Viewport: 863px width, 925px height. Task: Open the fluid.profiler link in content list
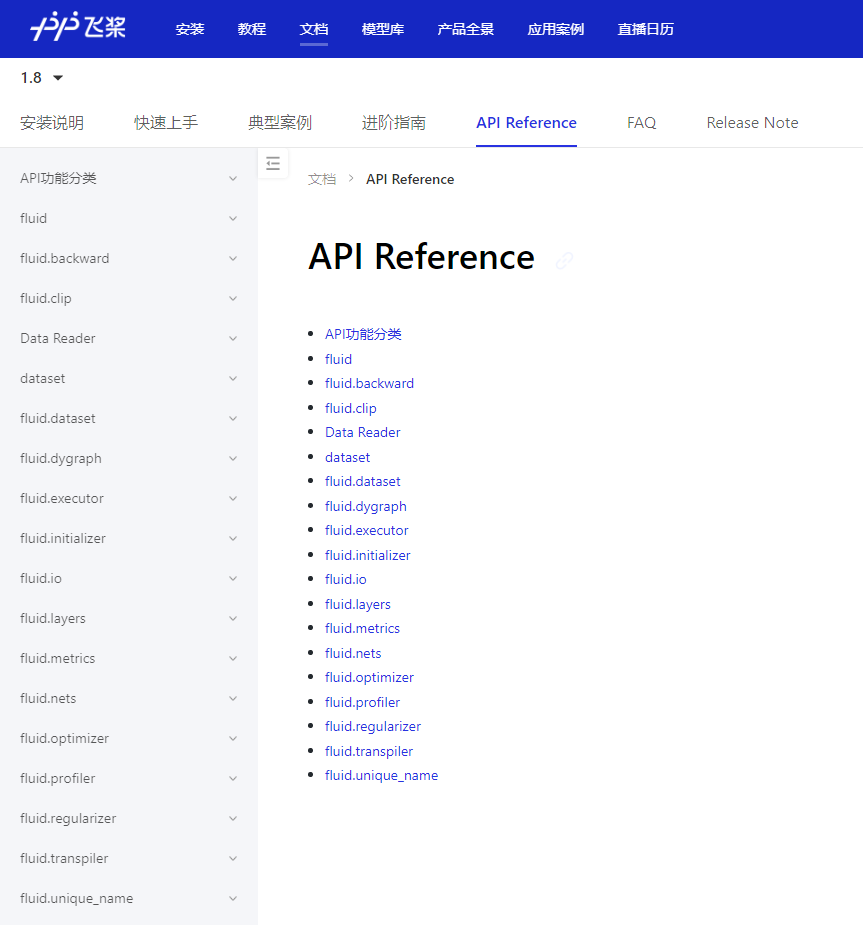pyautogui.click(x=362, y=702)
